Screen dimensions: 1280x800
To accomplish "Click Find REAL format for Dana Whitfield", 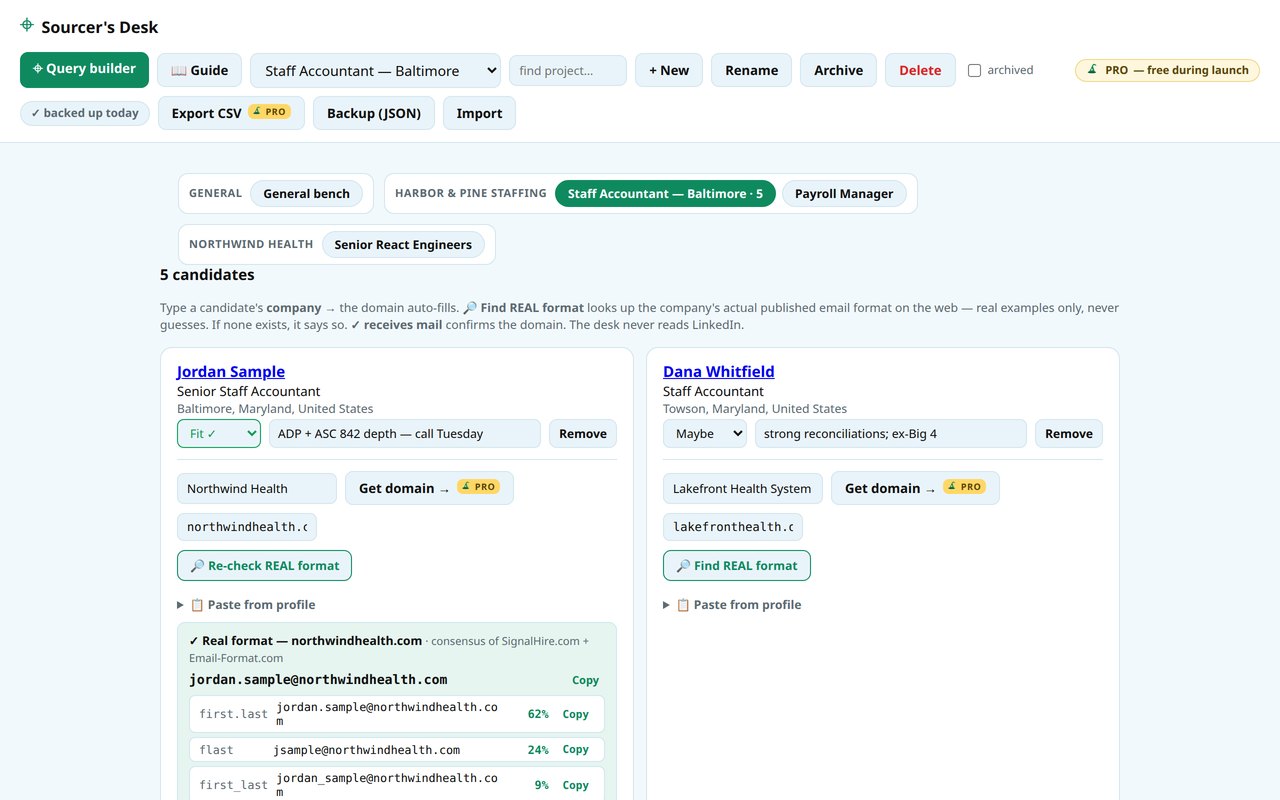I will click(737, 565).
